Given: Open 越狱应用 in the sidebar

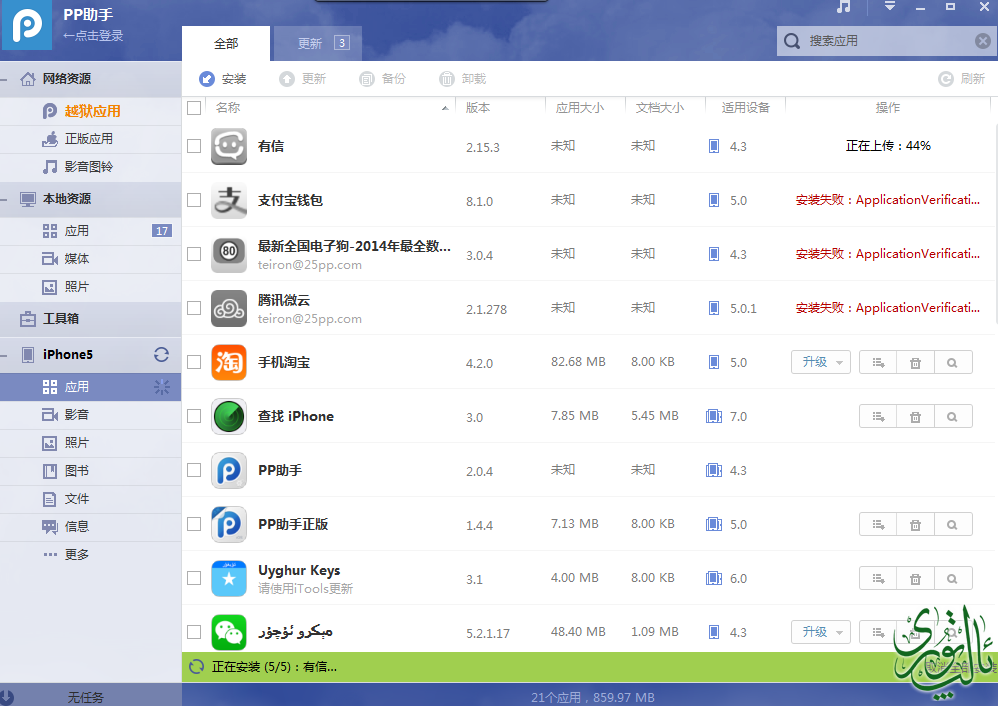Looking at the screenshot, I should (x=90, y=111).
